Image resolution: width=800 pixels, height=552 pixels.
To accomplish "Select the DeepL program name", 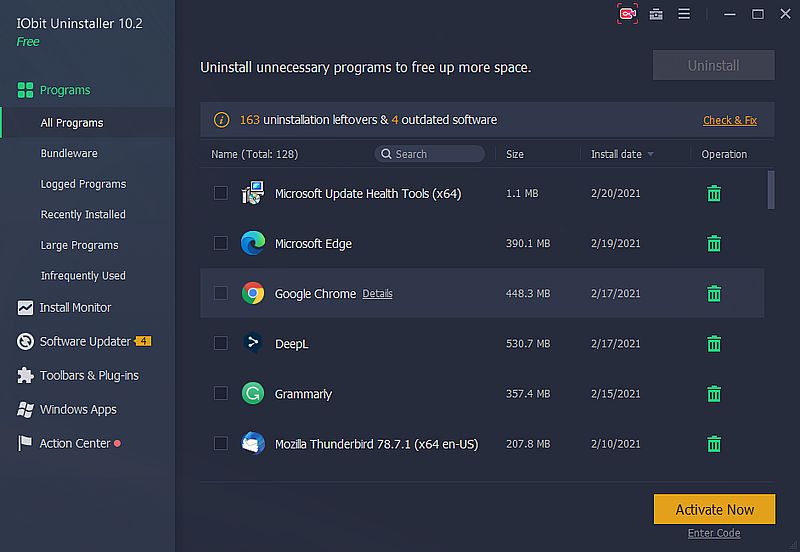I will [x=291, y=343].
